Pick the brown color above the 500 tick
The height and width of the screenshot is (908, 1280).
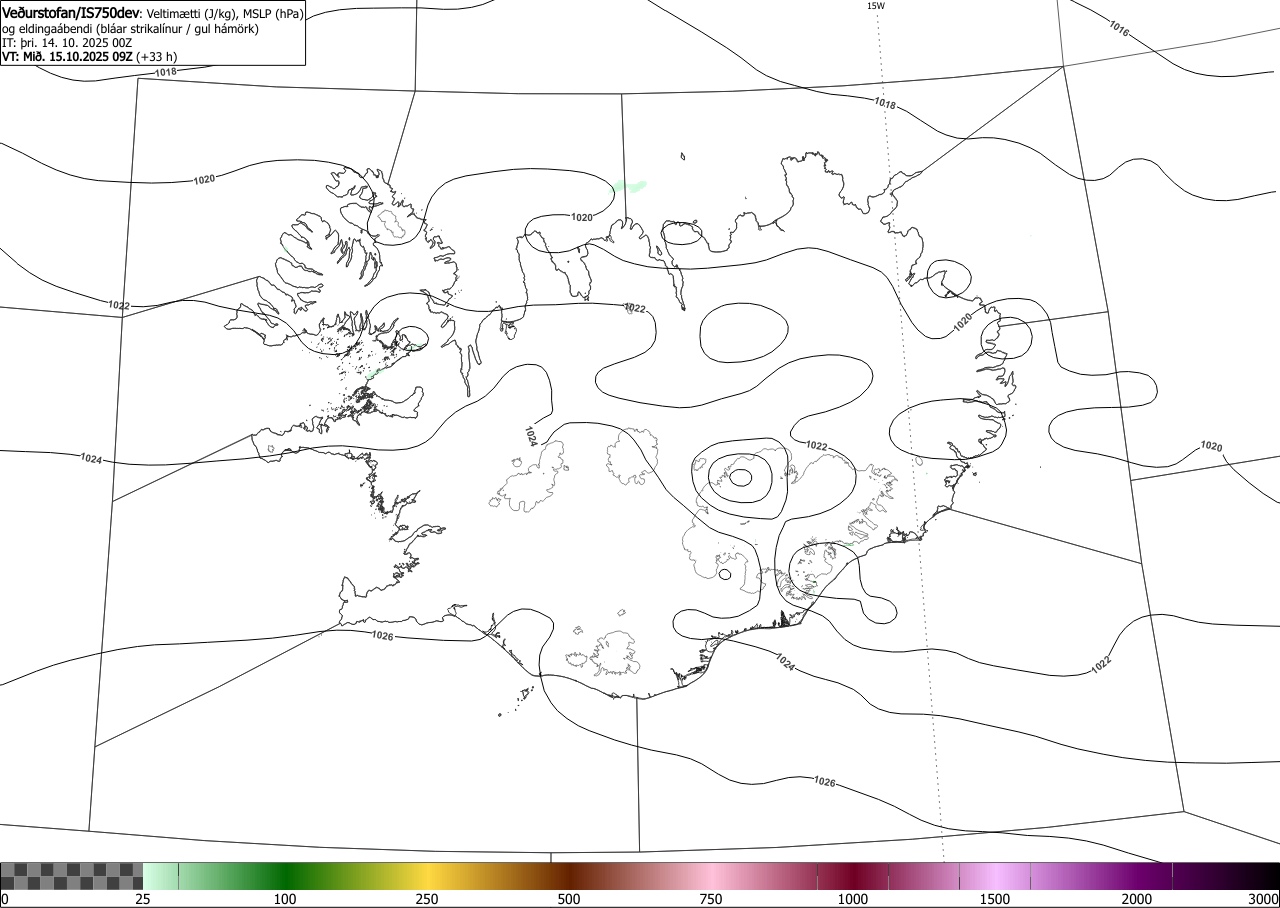click(x=569, y=876)
